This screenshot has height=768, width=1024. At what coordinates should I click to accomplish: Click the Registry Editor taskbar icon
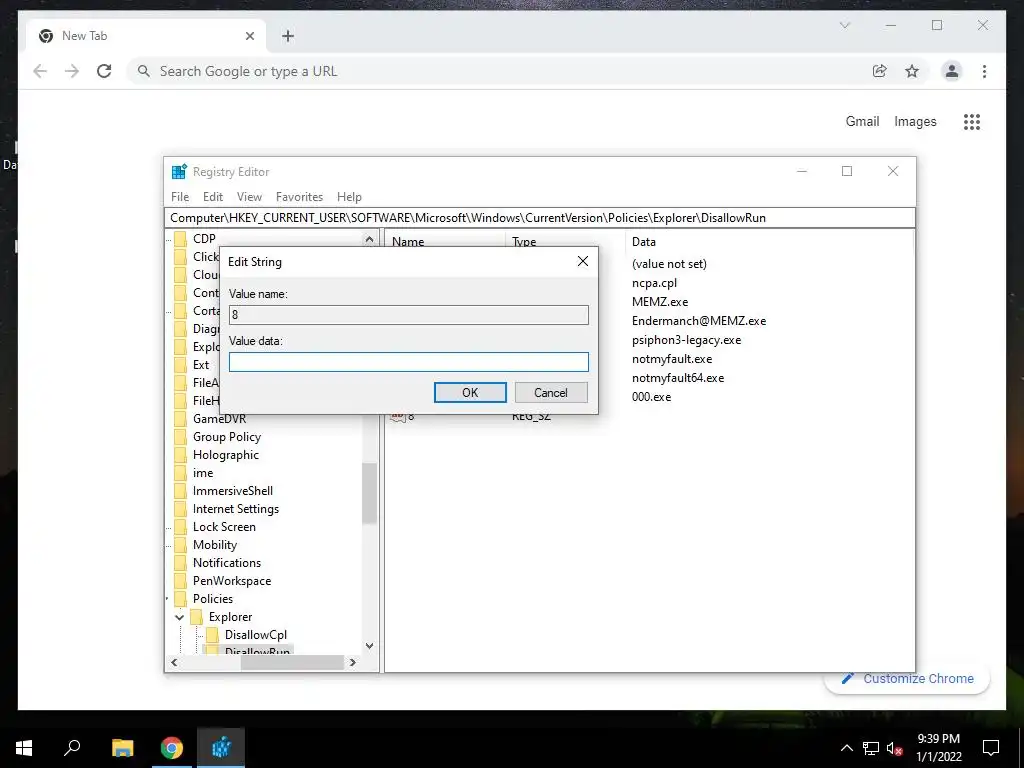click(x=221, y=748)
